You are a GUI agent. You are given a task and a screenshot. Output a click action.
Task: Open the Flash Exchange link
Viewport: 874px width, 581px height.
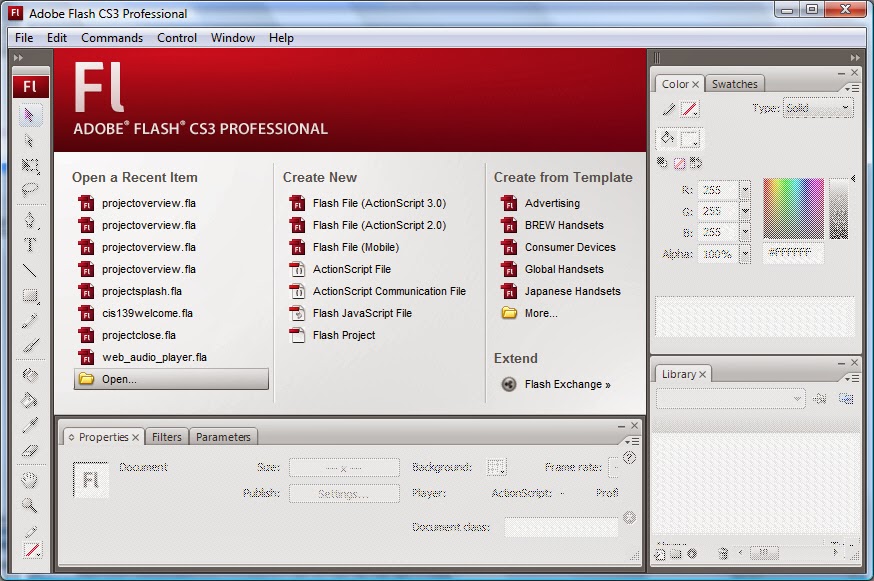[567, 384]
